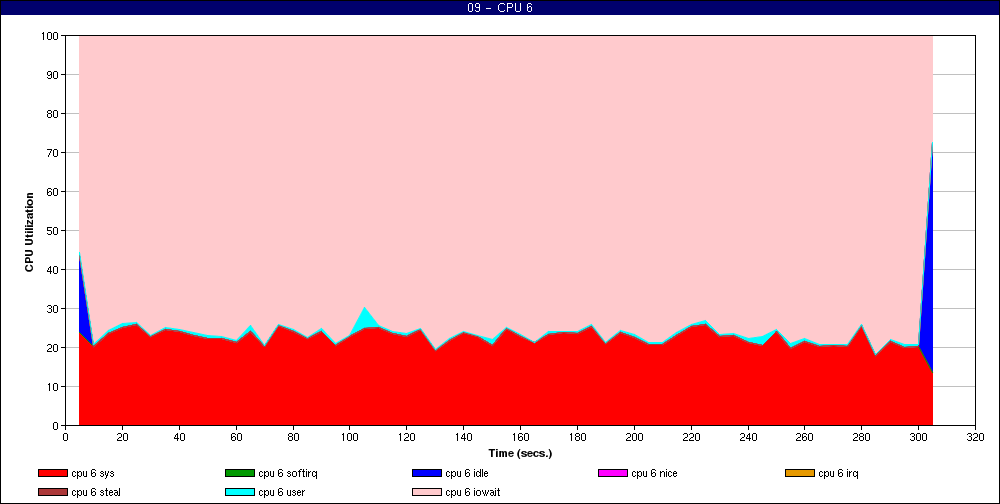Viewport: 1000px width, 504px height.
Task: Click the 50 tick on the y-axis
Action: (x=54, y=231)
